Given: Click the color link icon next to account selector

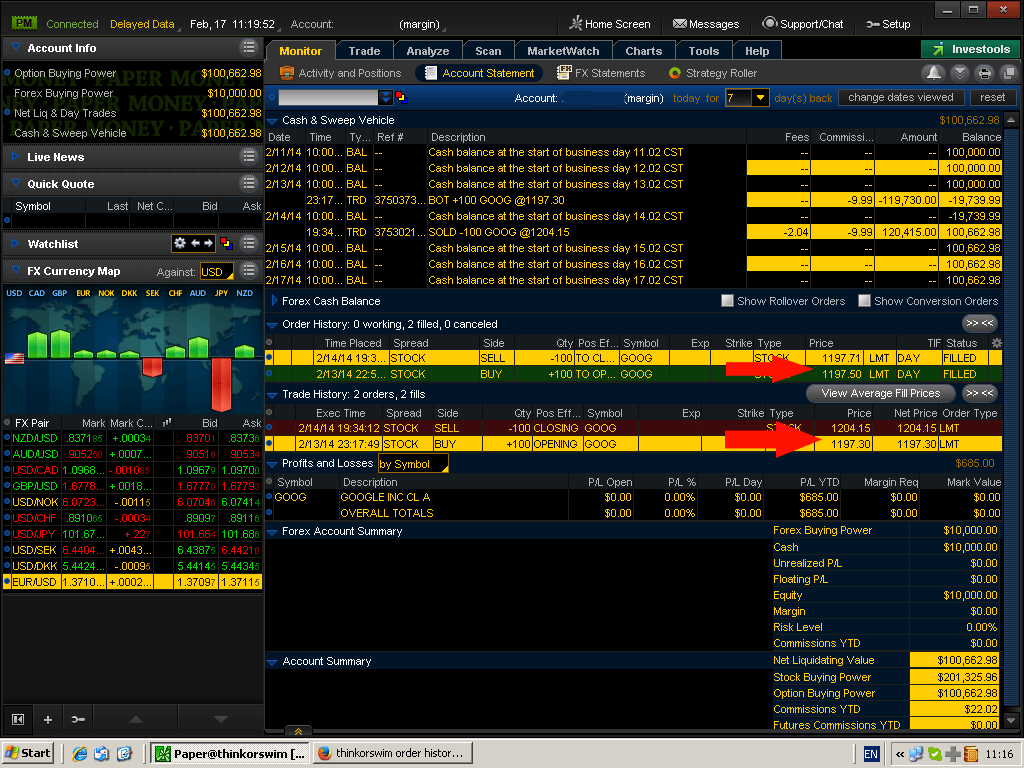Looking at the screenshot, I should tap(401, 98).
